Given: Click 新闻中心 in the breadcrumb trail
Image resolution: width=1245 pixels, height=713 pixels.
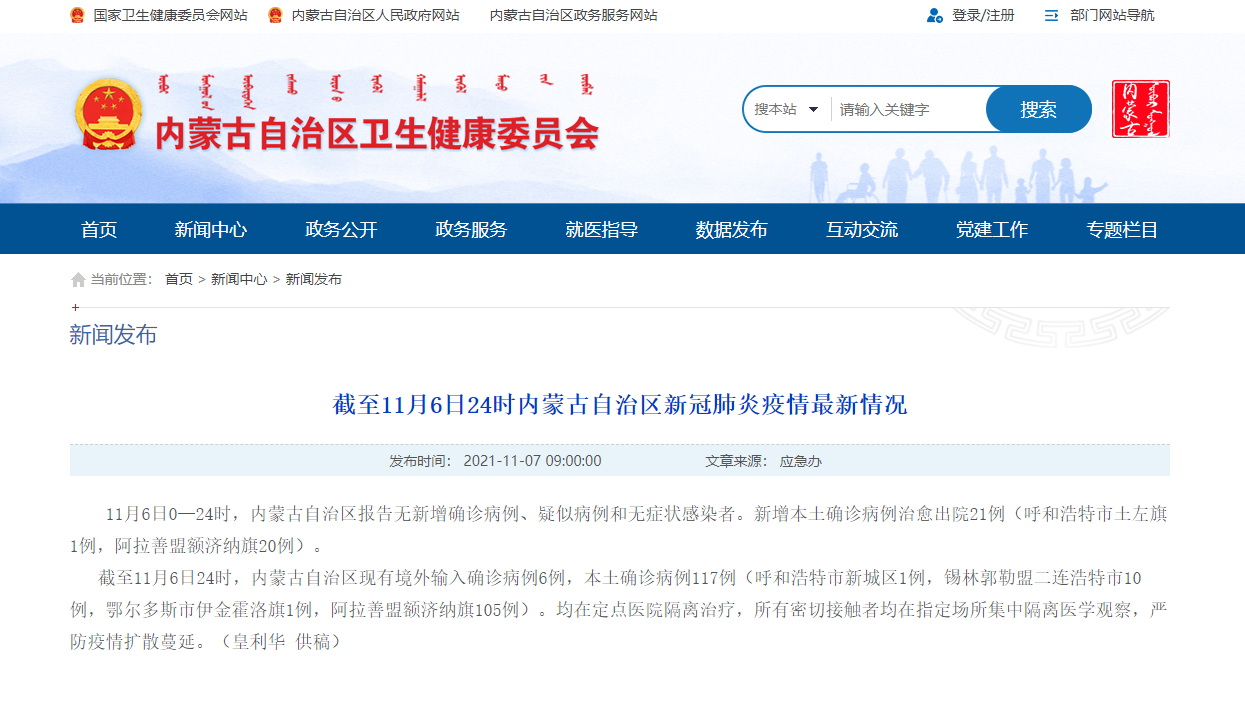Looking at the screenshot, I should tap(239, 279).
